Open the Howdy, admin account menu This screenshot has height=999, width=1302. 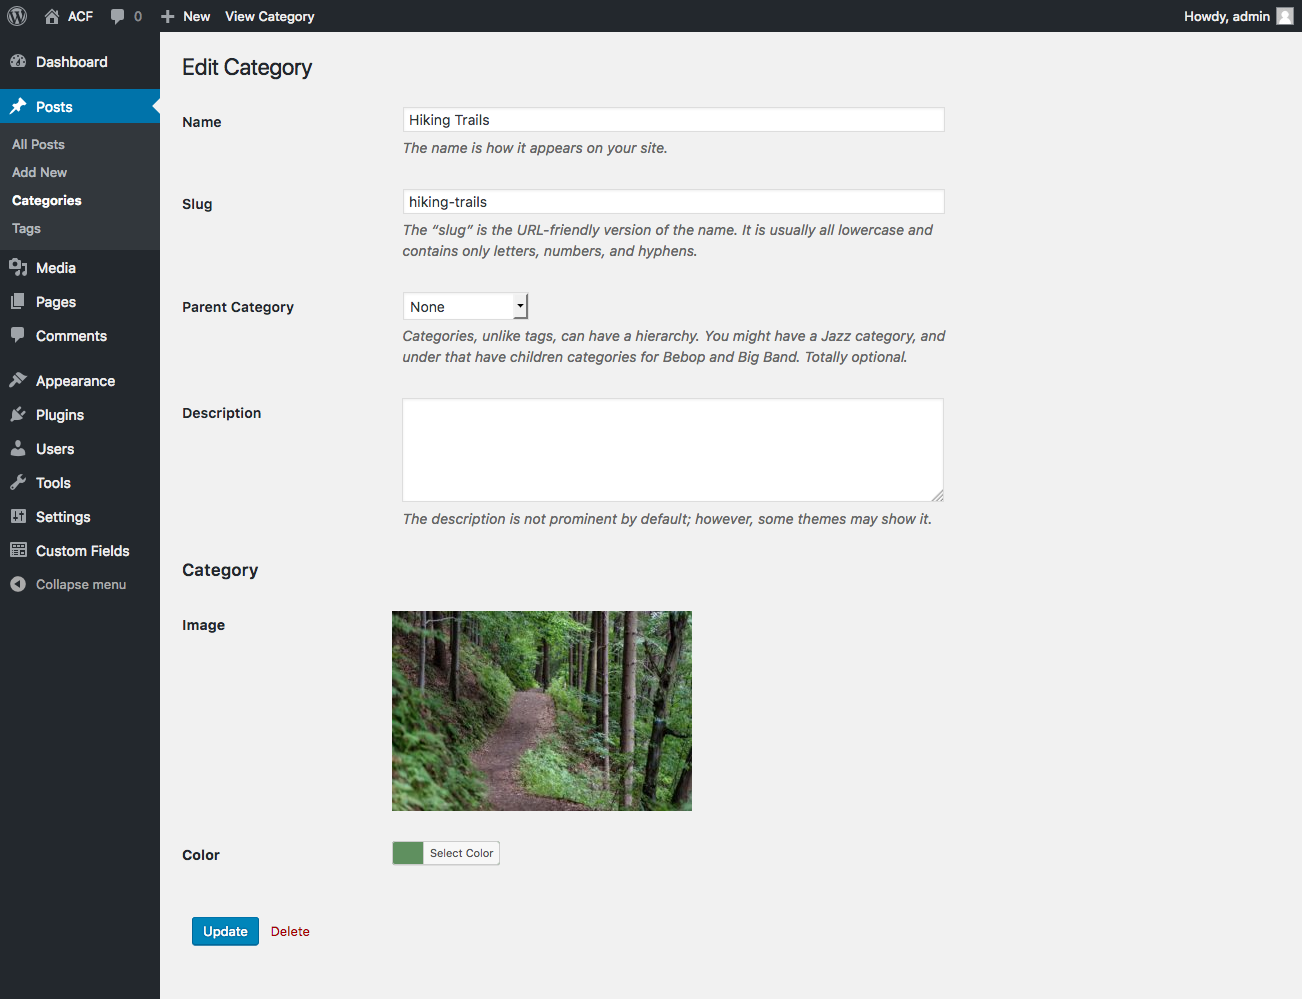pos(1228,15)
